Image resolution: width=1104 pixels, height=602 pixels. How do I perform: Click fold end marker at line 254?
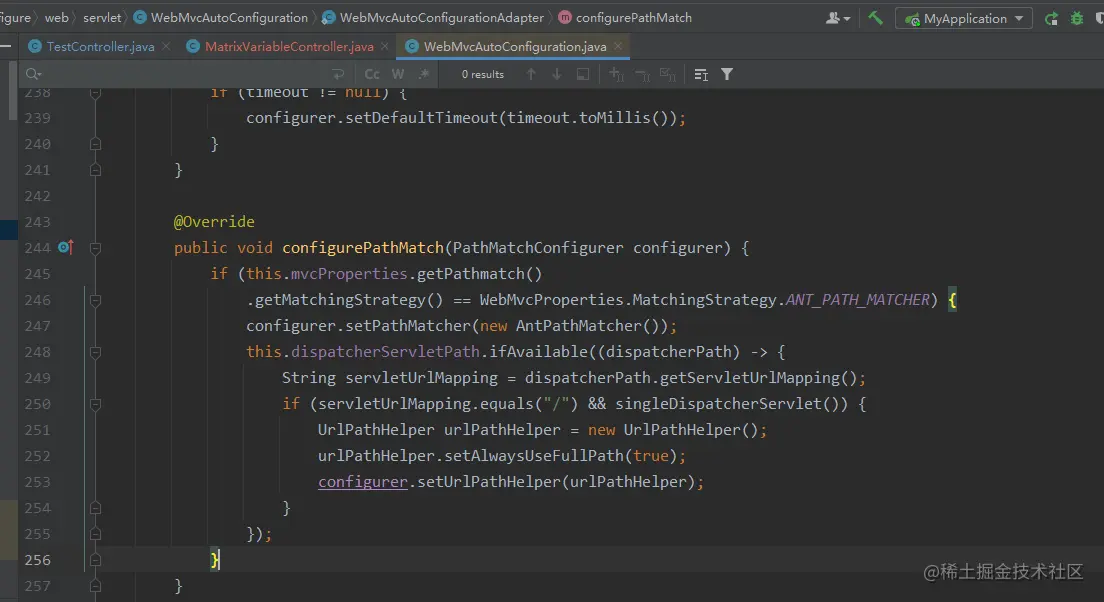[95, 508]
